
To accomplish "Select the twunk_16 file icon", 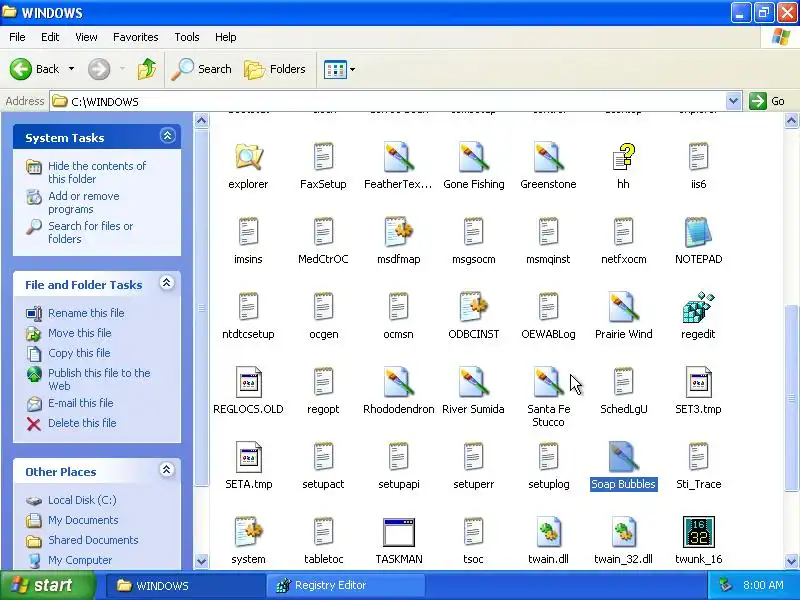I will (698, 532).
